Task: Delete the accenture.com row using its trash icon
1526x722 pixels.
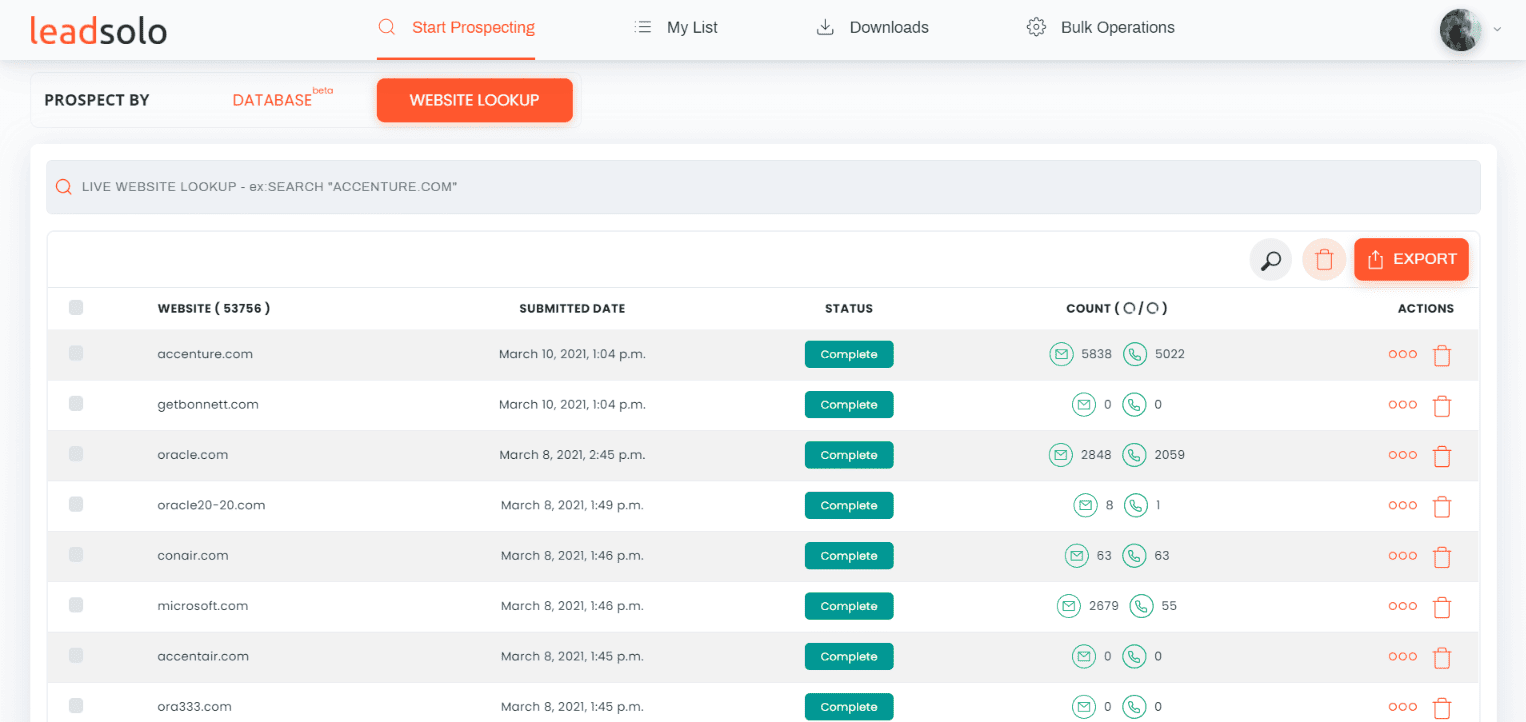Action: [x=1441, y=355]
